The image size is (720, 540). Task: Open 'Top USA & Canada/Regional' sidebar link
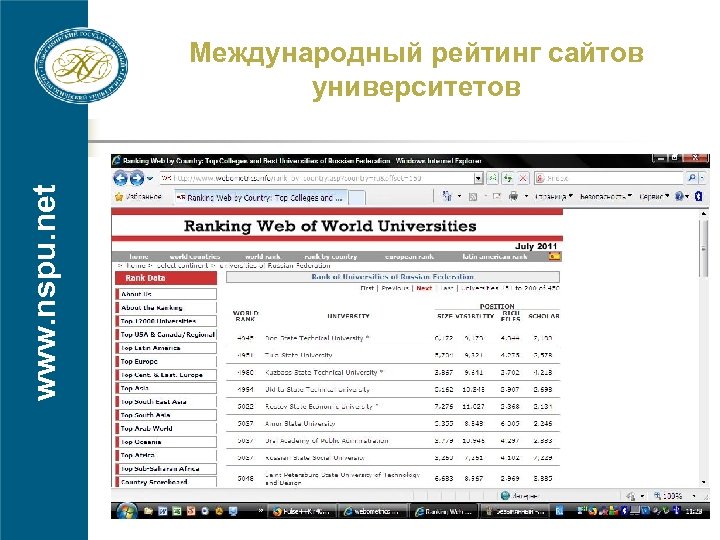166,334
